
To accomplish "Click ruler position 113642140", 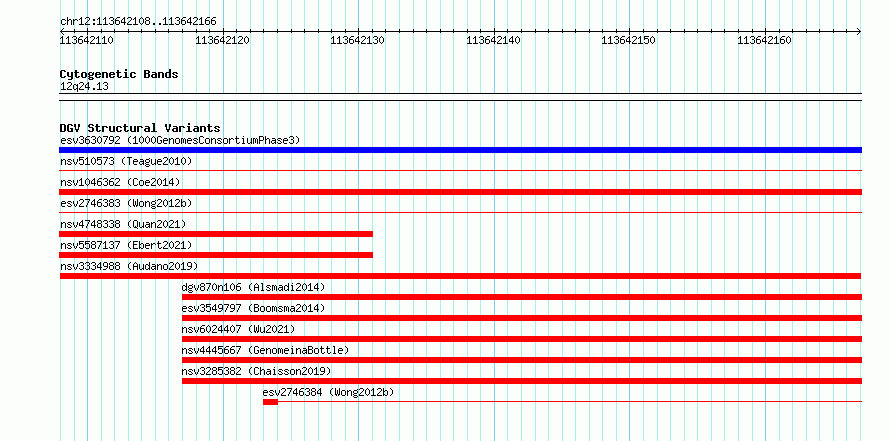I will point(493,40).
